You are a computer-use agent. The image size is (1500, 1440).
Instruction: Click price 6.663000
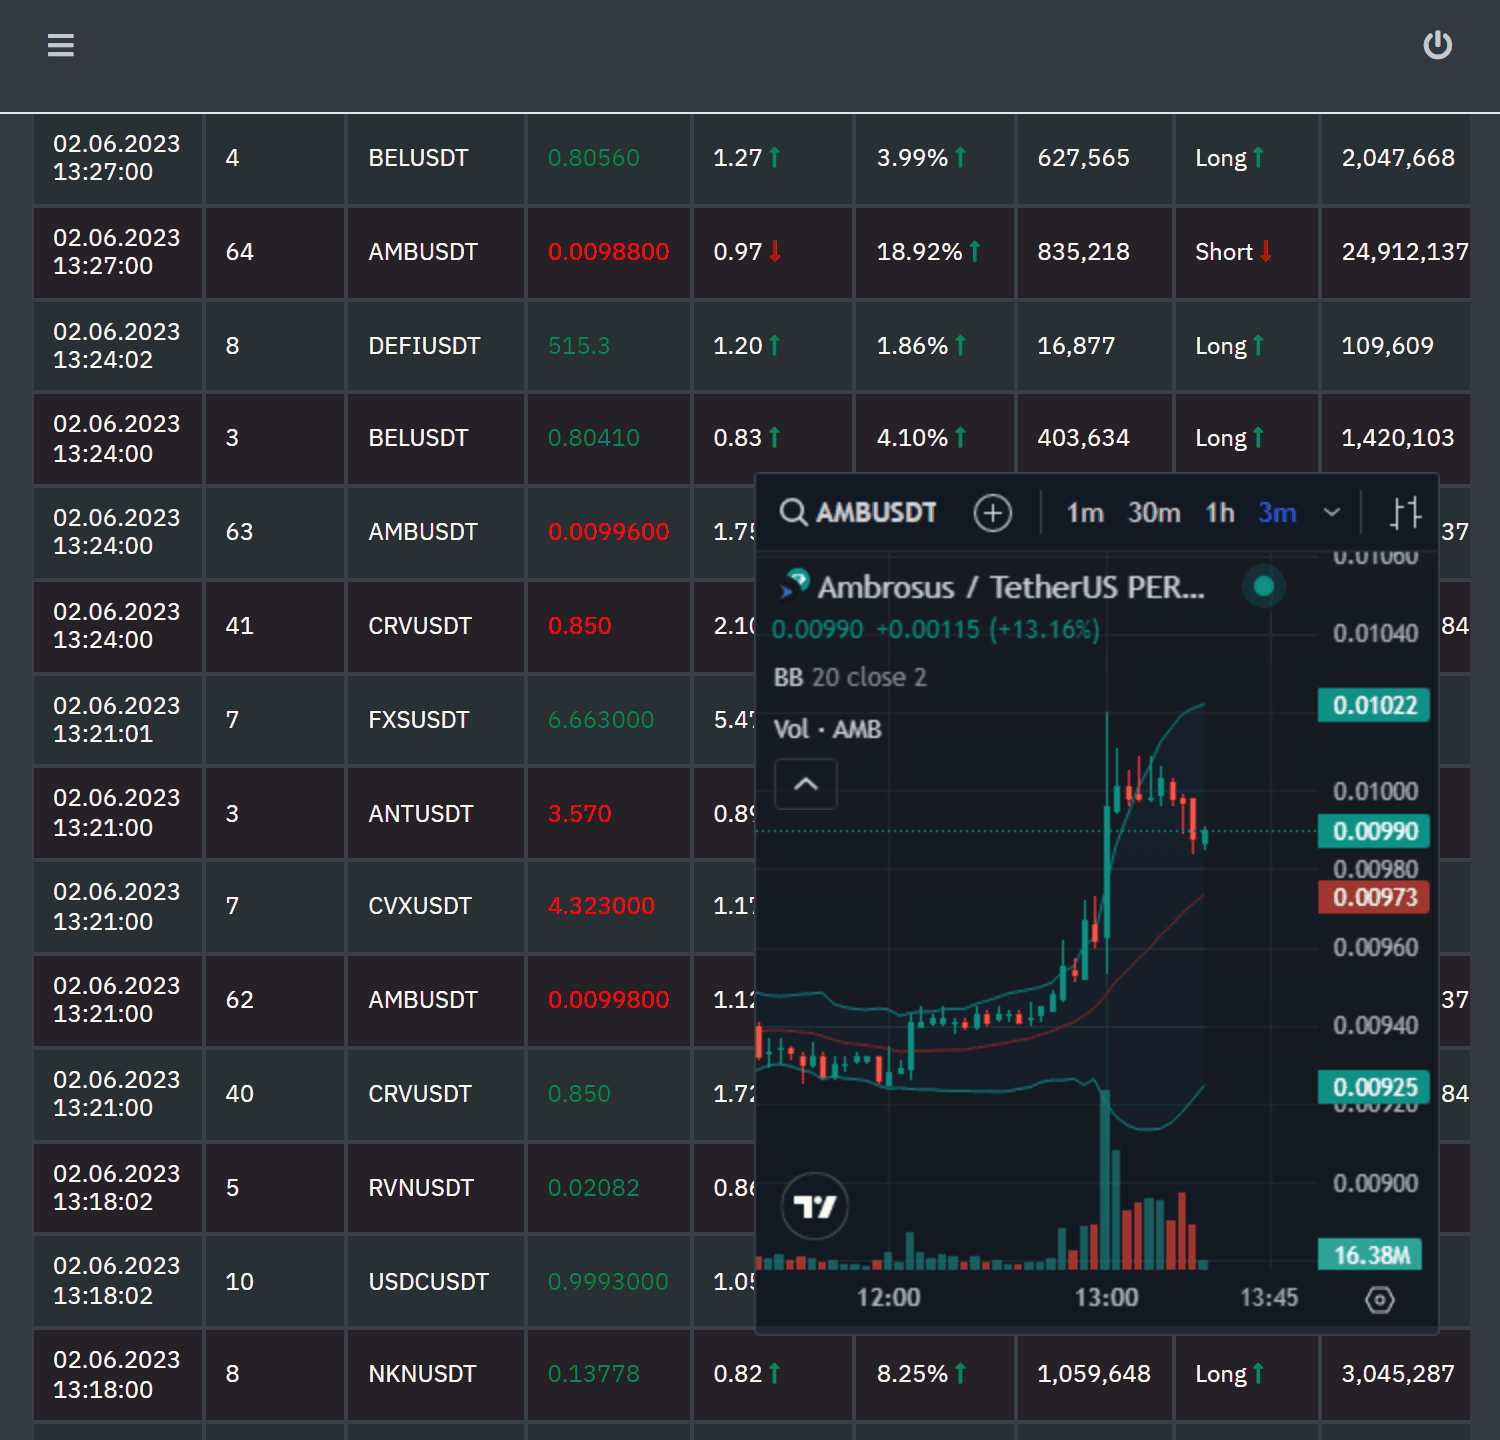click(601, 720)
